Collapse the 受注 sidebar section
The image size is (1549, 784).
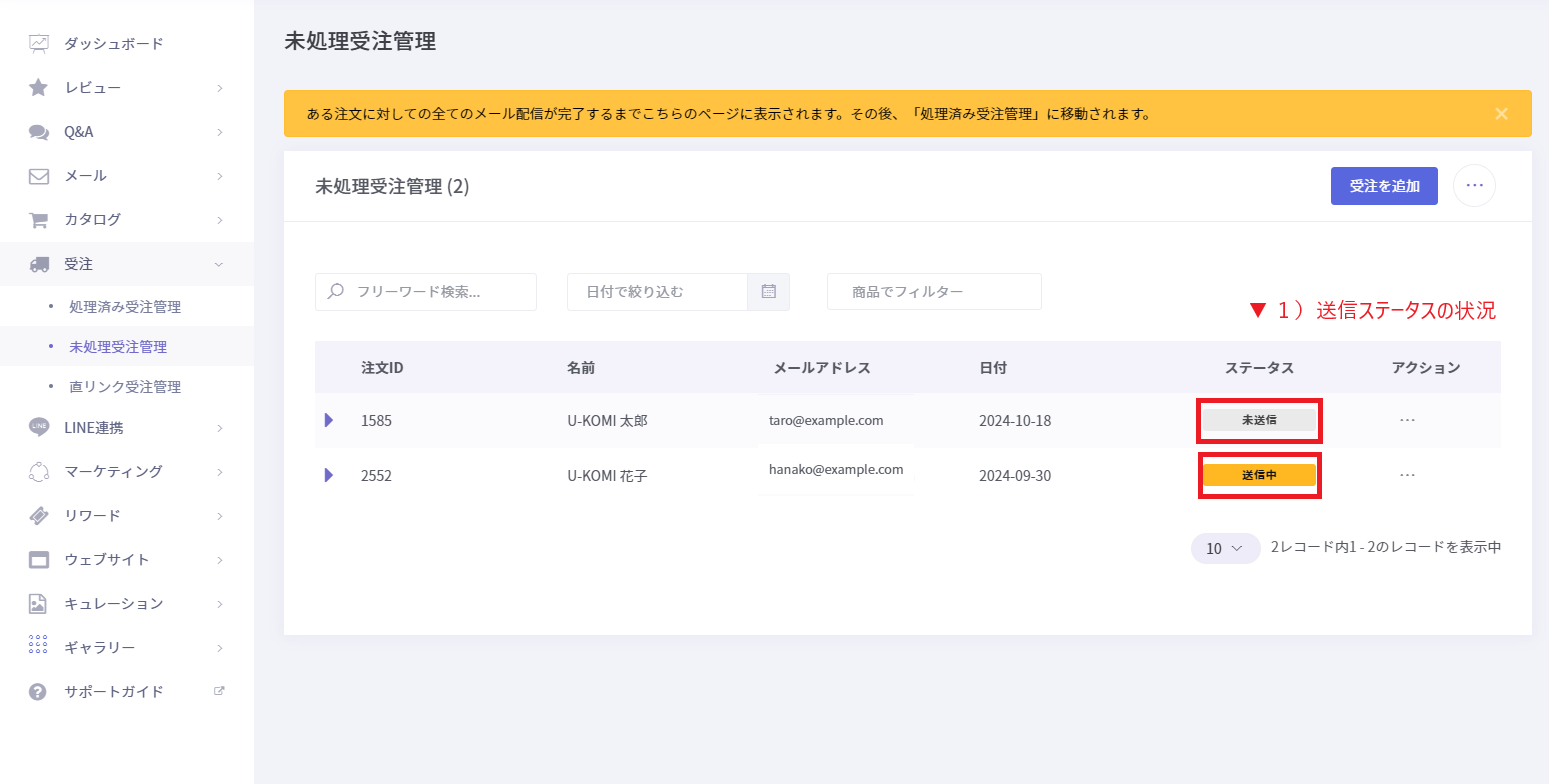(219, 264)
